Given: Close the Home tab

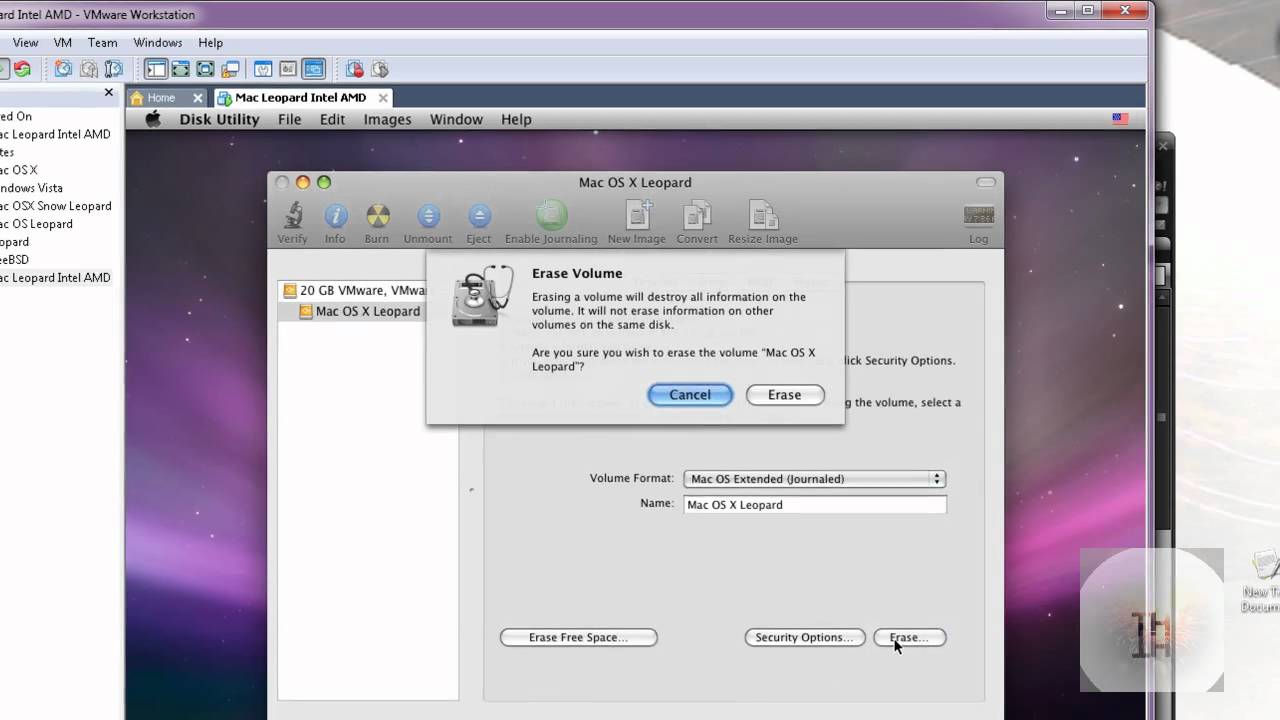Looking at the screenshot, I should [x=198, y=98].
